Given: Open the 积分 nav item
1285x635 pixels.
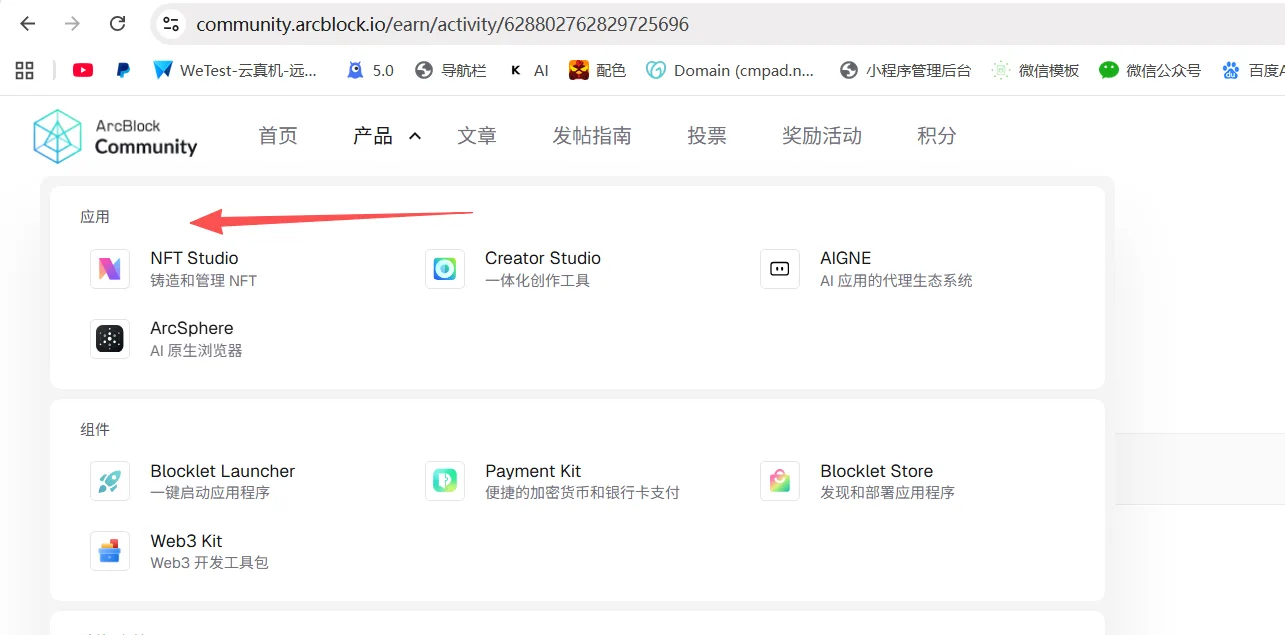Looking at the screenshot, I should (937, 136).
